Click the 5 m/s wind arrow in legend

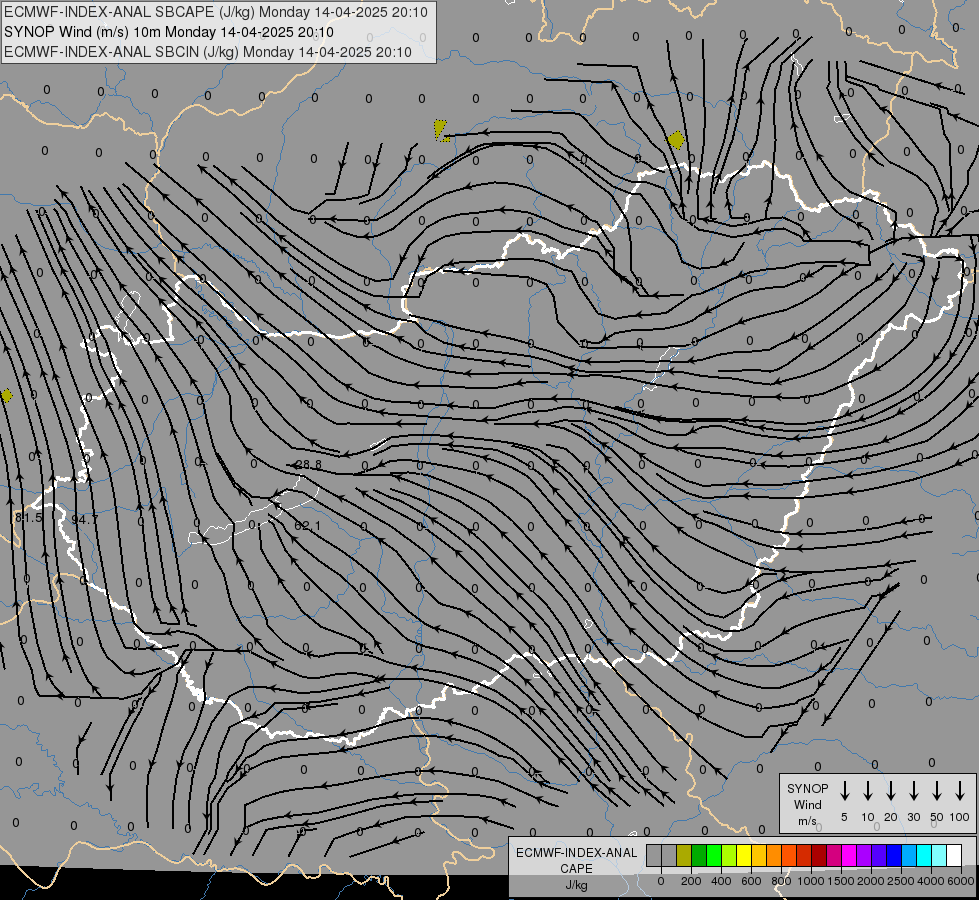[844, 791]
